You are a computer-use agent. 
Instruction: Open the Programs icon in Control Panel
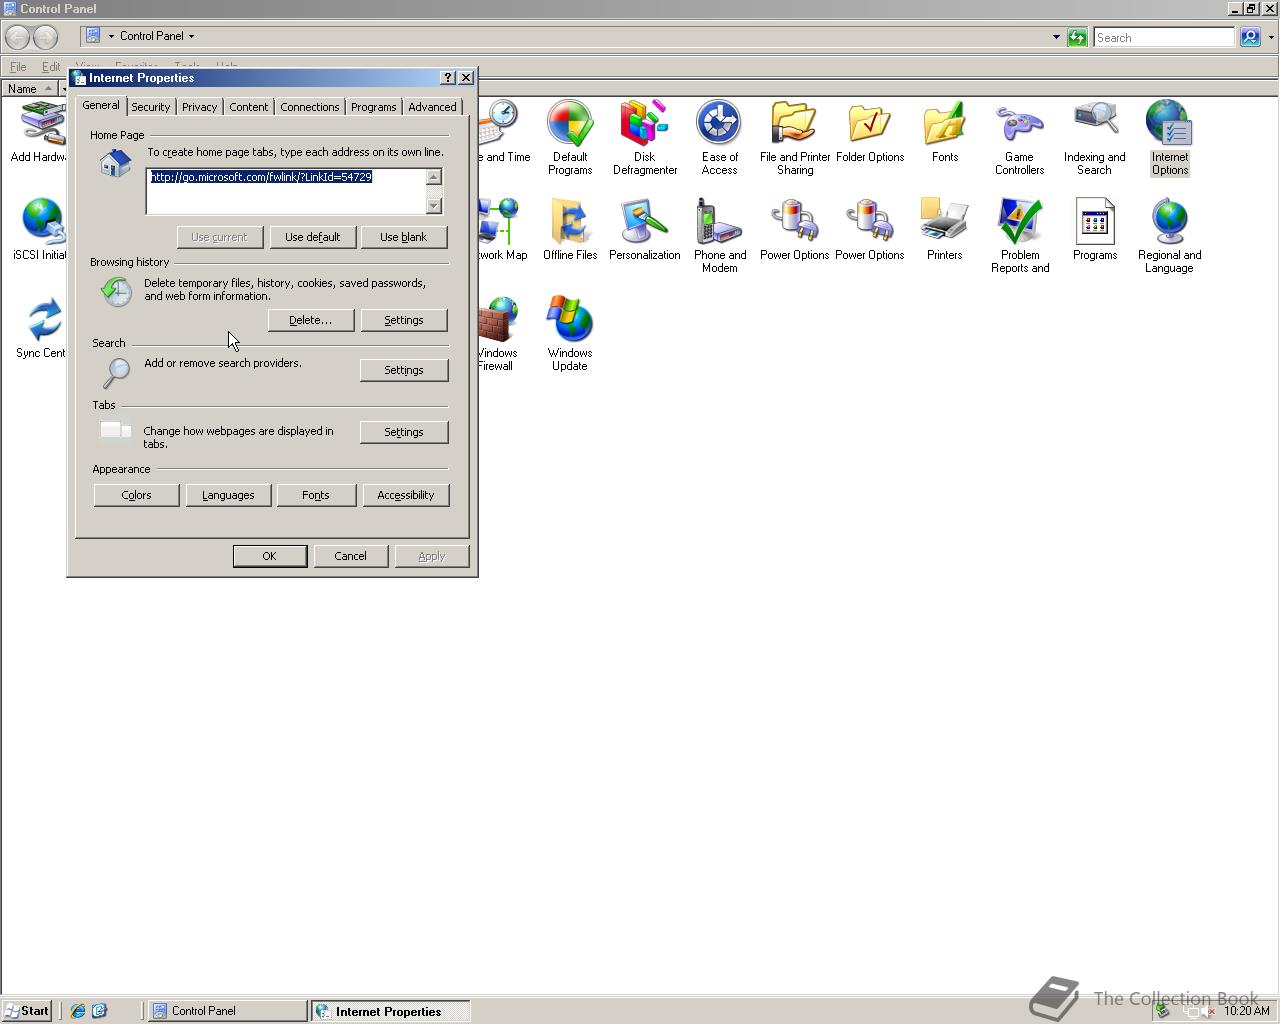(1095, 229)
